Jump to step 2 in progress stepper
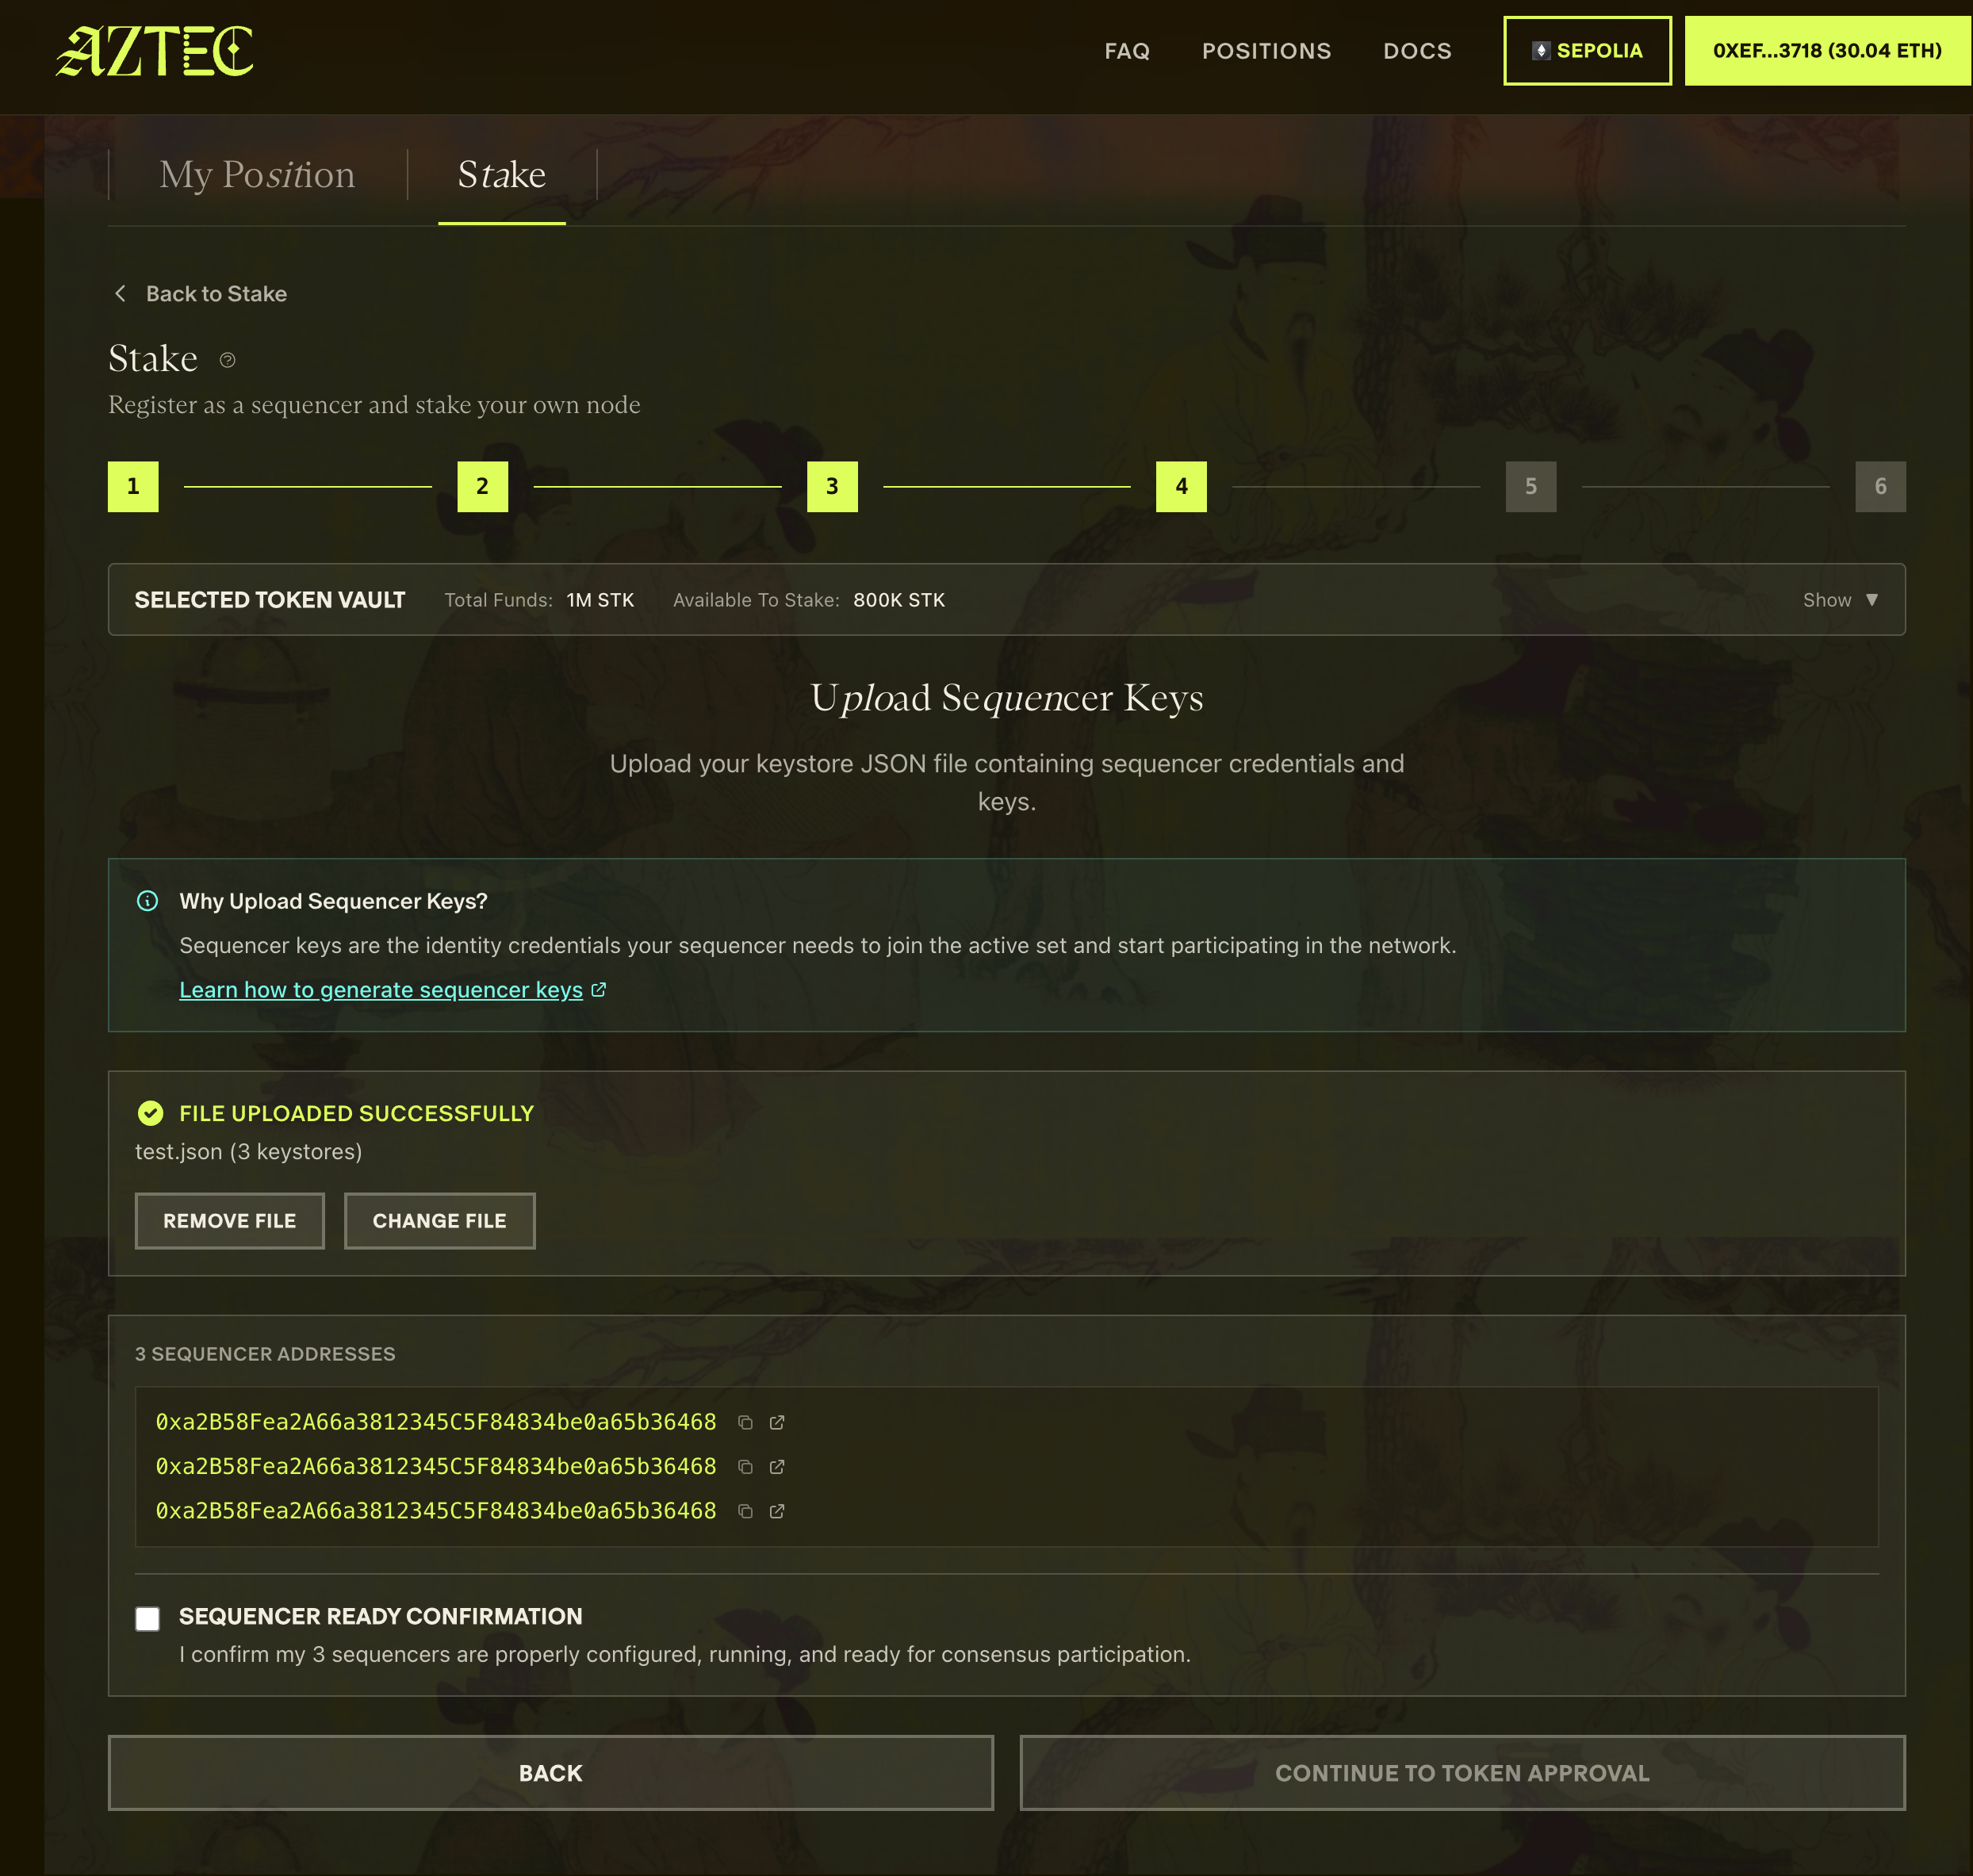The height and width of the screenshot is (1876, 1973). (x=482, y=487)
